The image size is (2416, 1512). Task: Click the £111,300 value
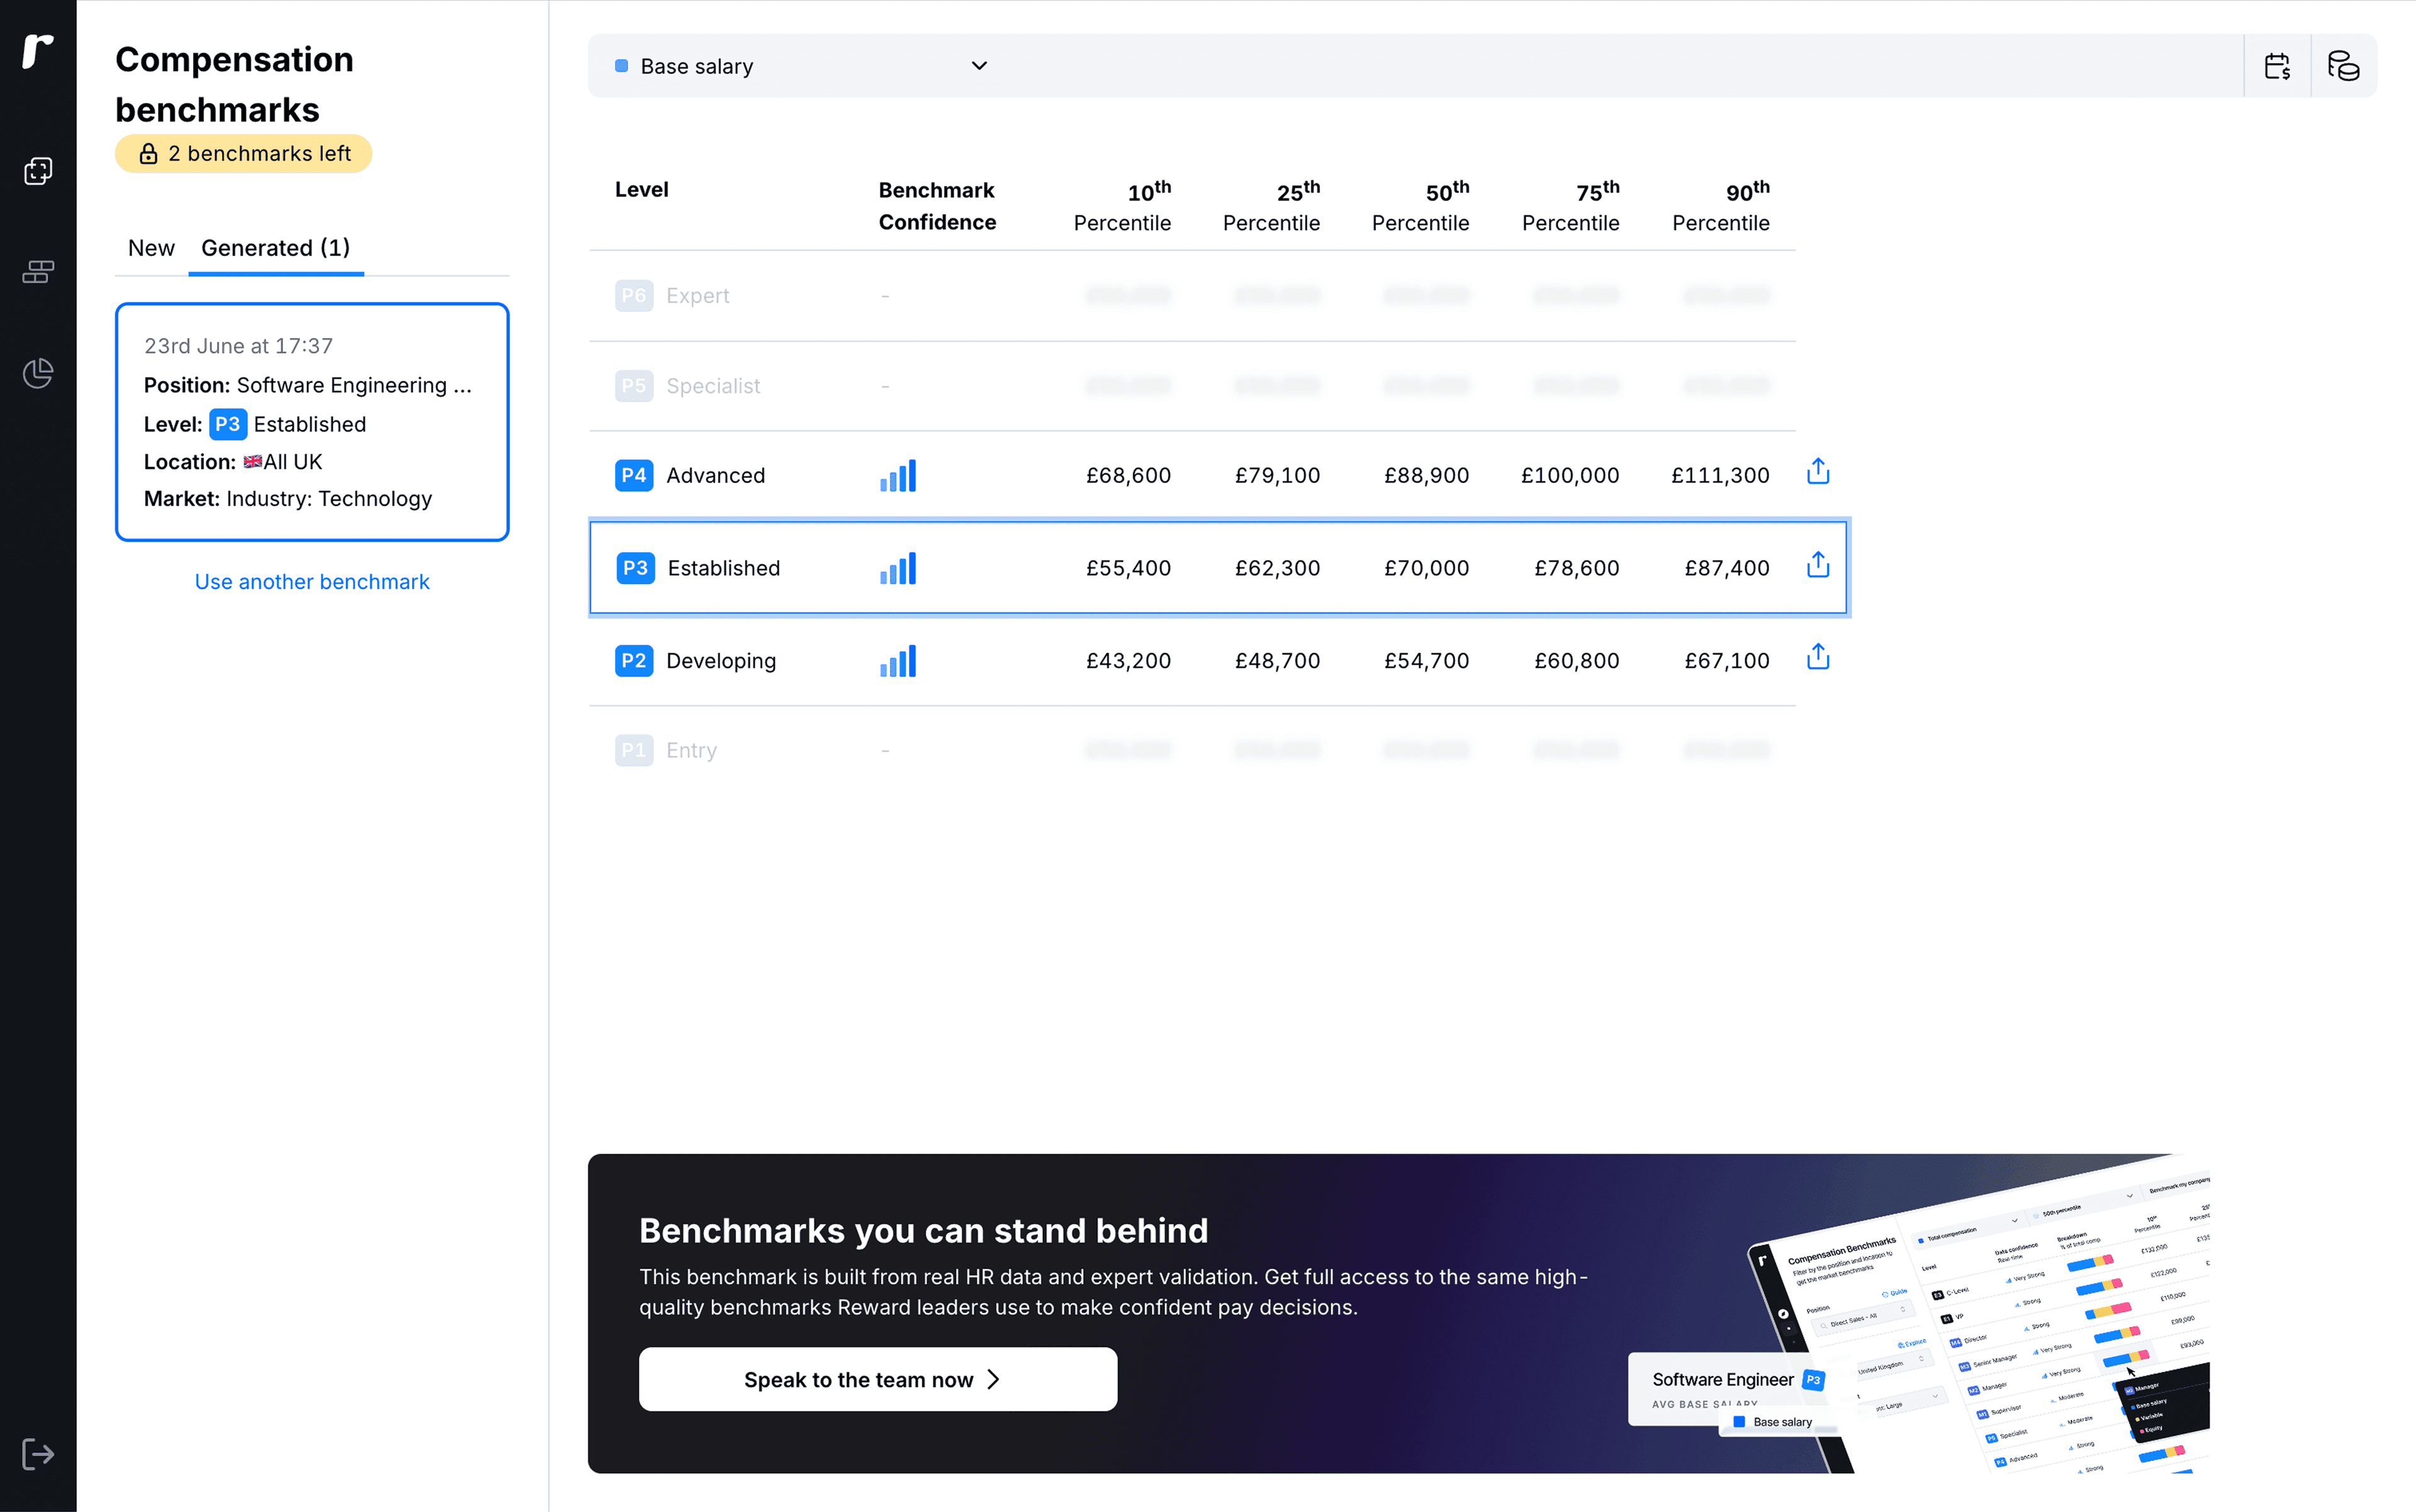[1720, 476]
